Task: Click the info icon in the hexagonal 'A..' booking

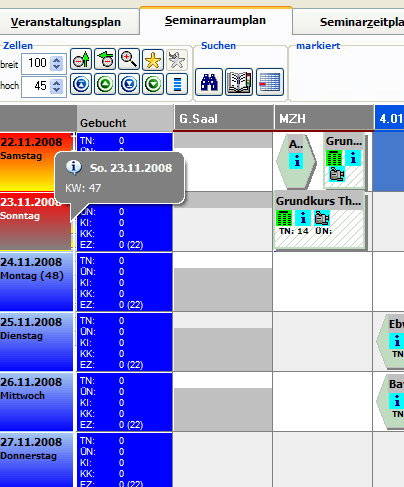Action: (296, 161)
